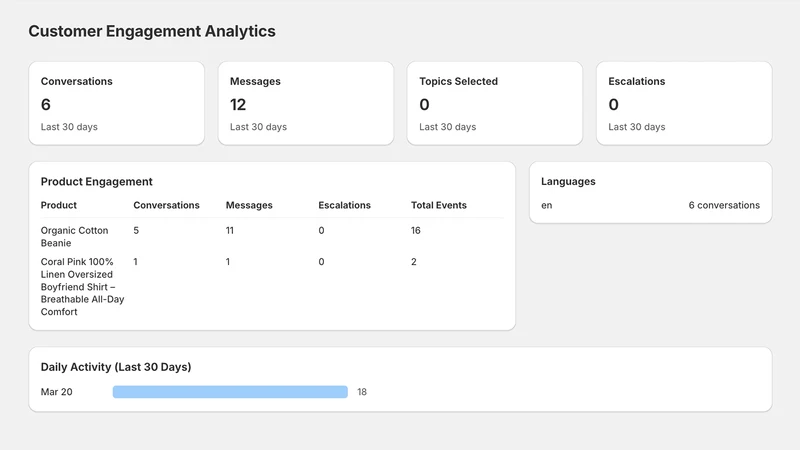Click the Daily Activity (Last 30 Days) title

pos(116,367)
